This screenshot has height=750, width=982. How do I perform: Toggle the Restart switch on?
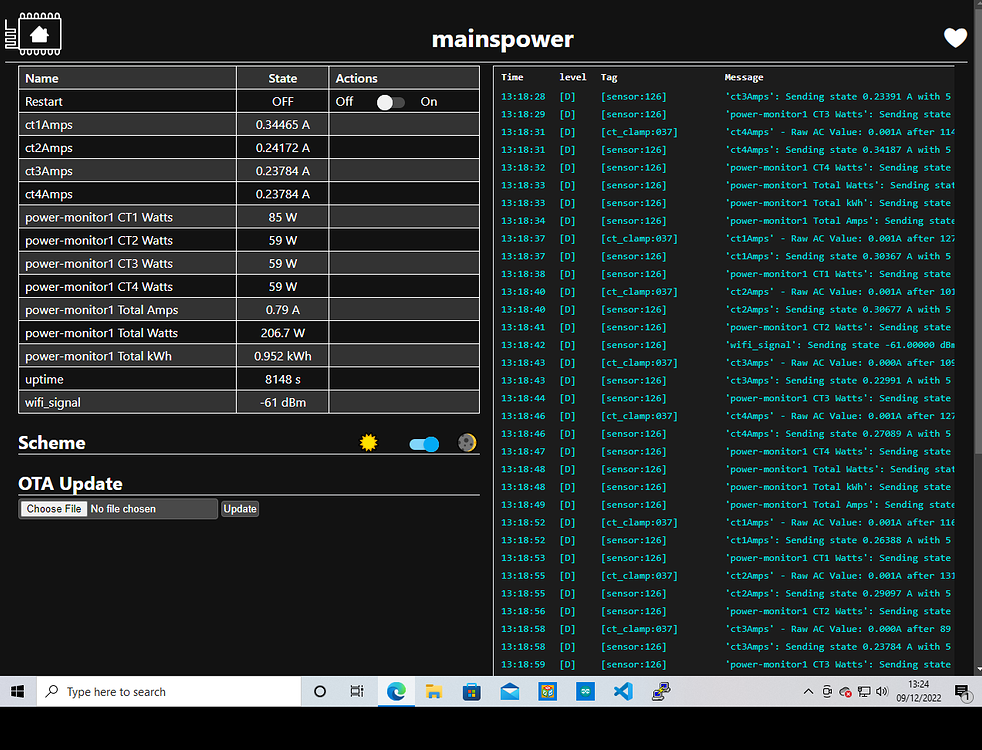(x=390, y=102)
